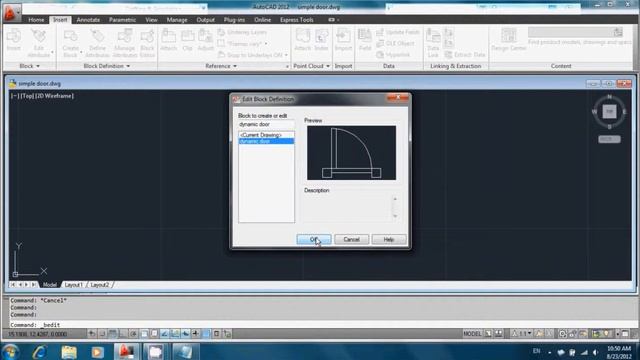Click the viewport controls '[-]' label
The image size is (640, 360).
pos(14,96)
